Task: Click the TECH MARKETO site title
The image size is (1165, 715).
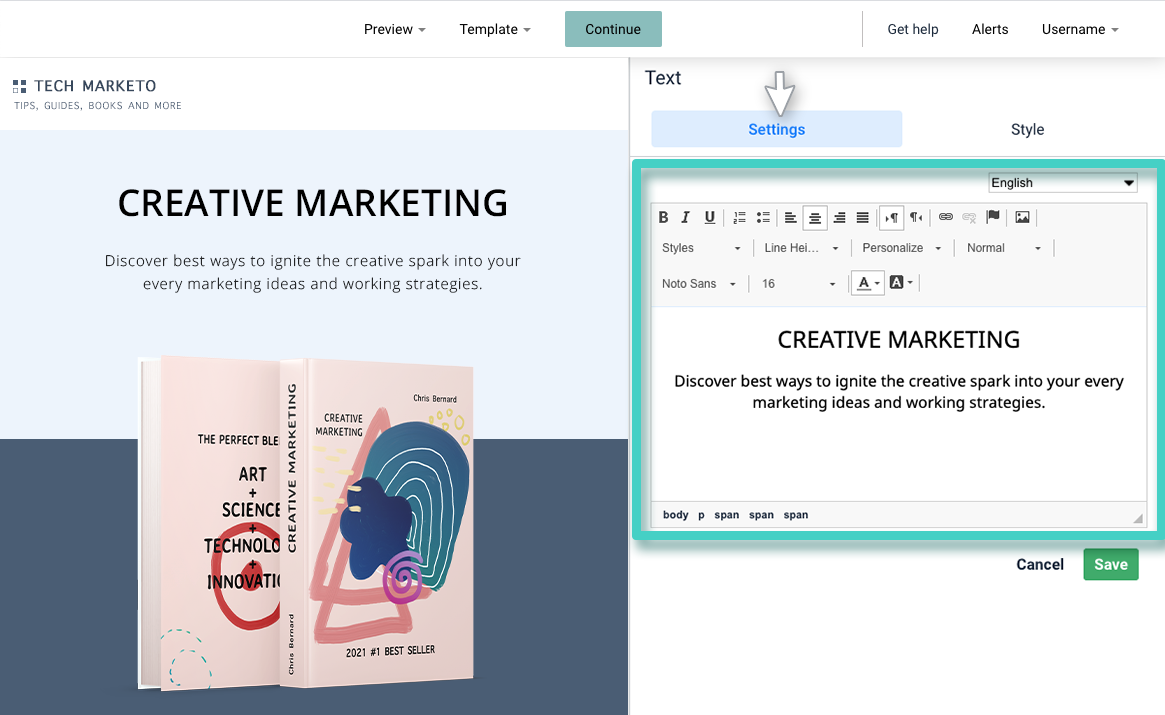Action: tap(95, 86)
